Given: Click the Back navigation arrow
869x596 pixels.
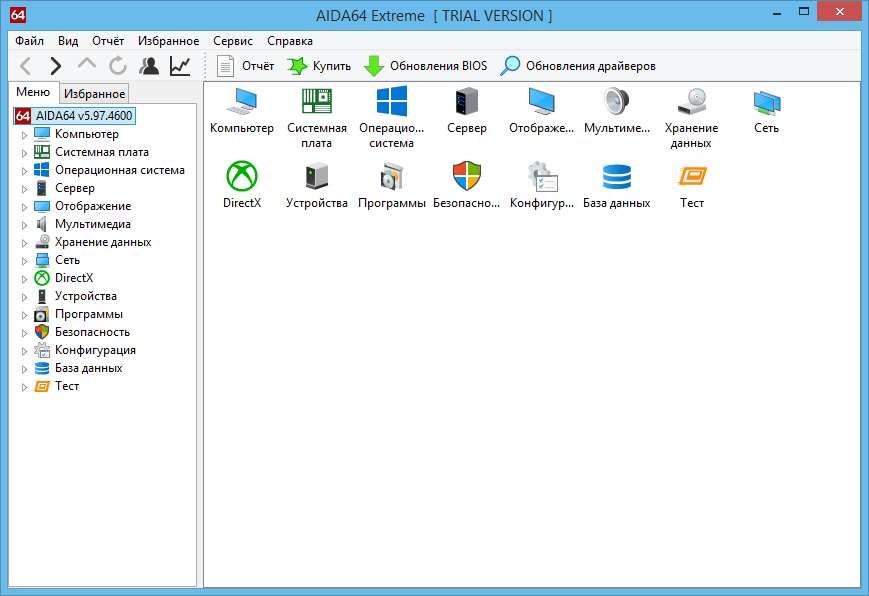Looking at the screenshot, I should click(x=25, y=66).
